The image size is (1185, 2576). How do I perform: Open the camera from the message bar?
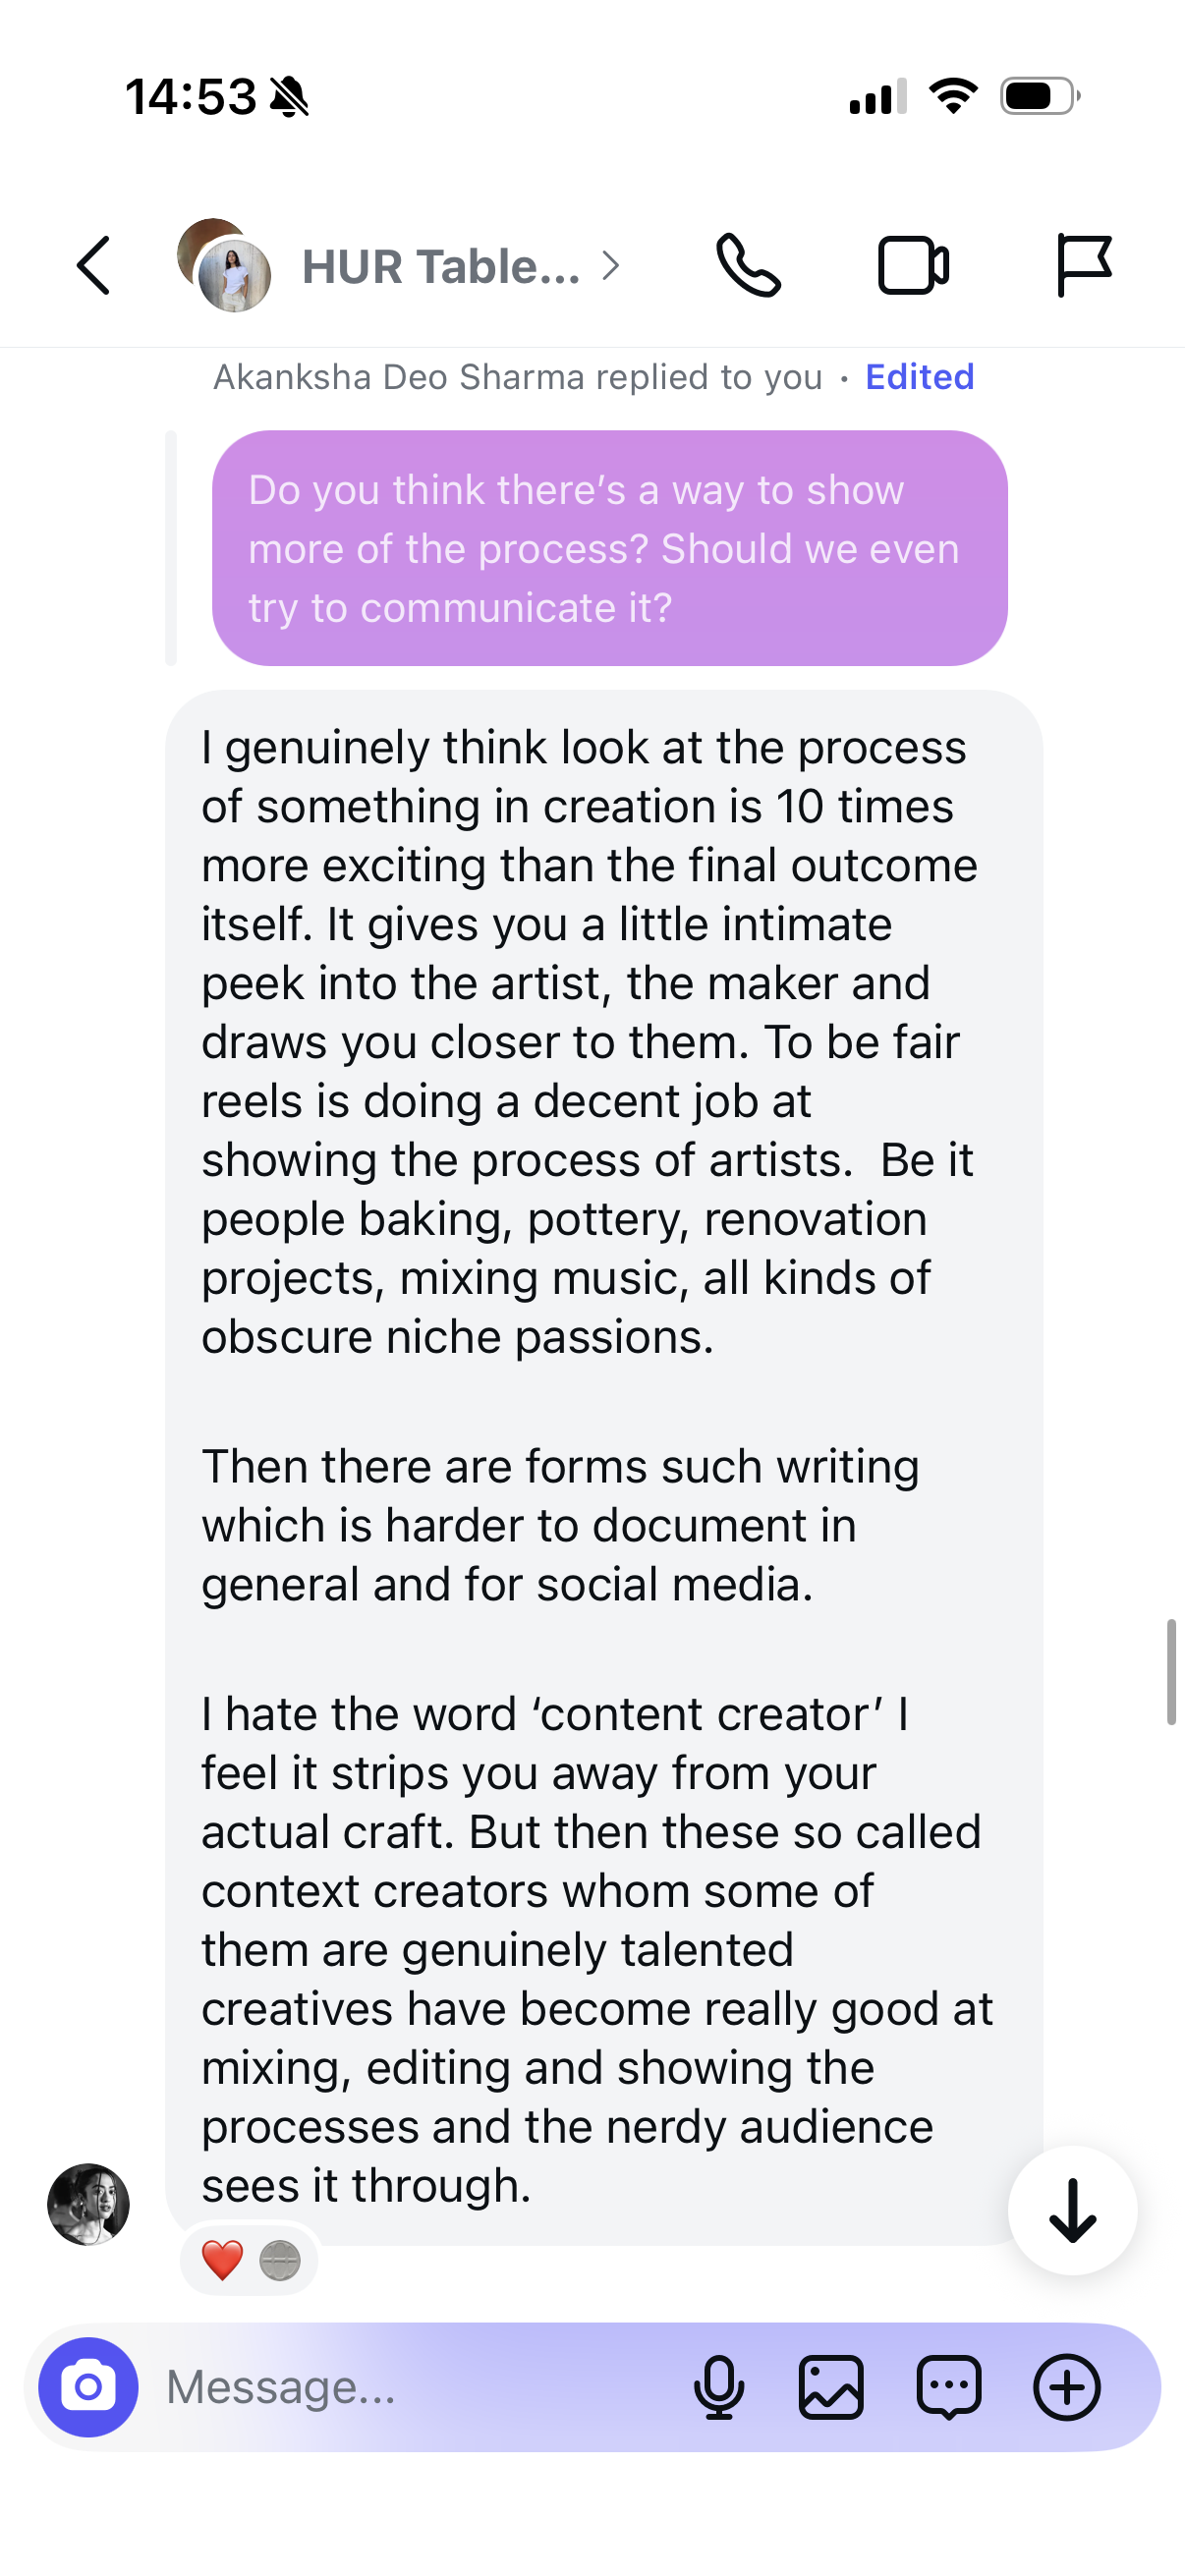[88, 2387]
